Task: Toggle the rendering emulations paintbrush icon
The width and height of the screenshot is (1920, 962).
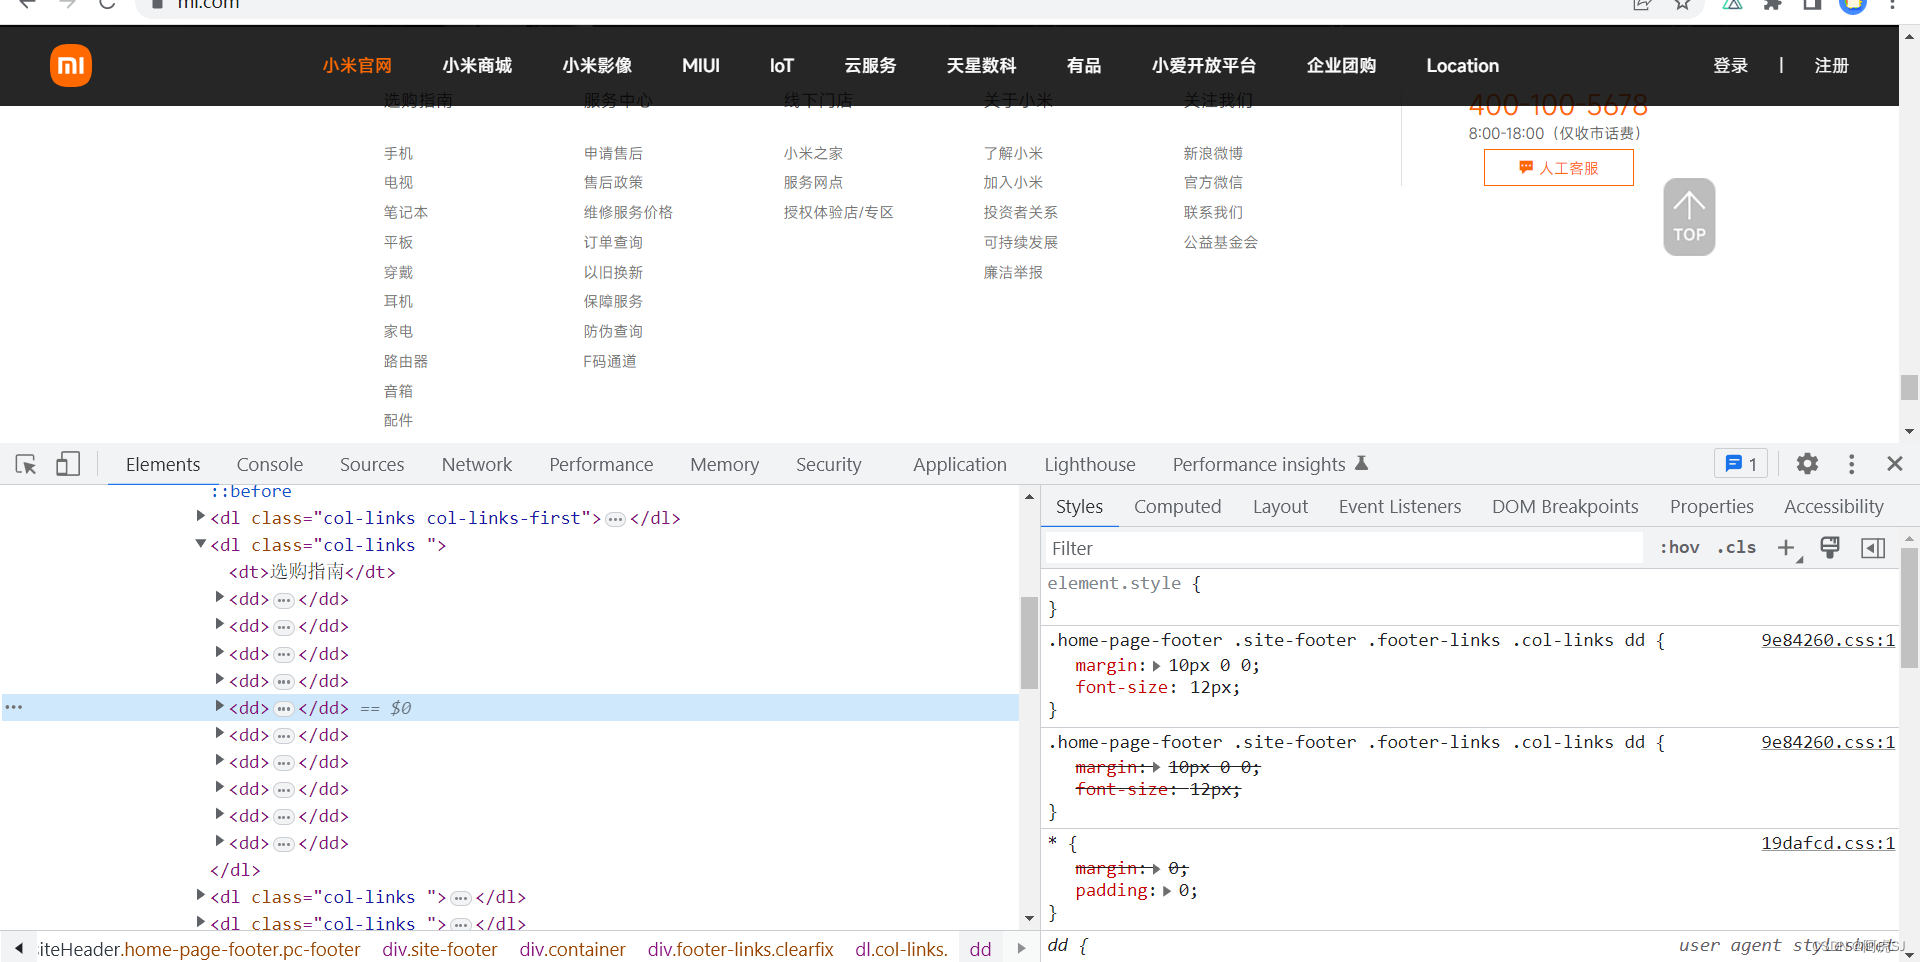Action: pyautogui.click(x=1830, y=547)
